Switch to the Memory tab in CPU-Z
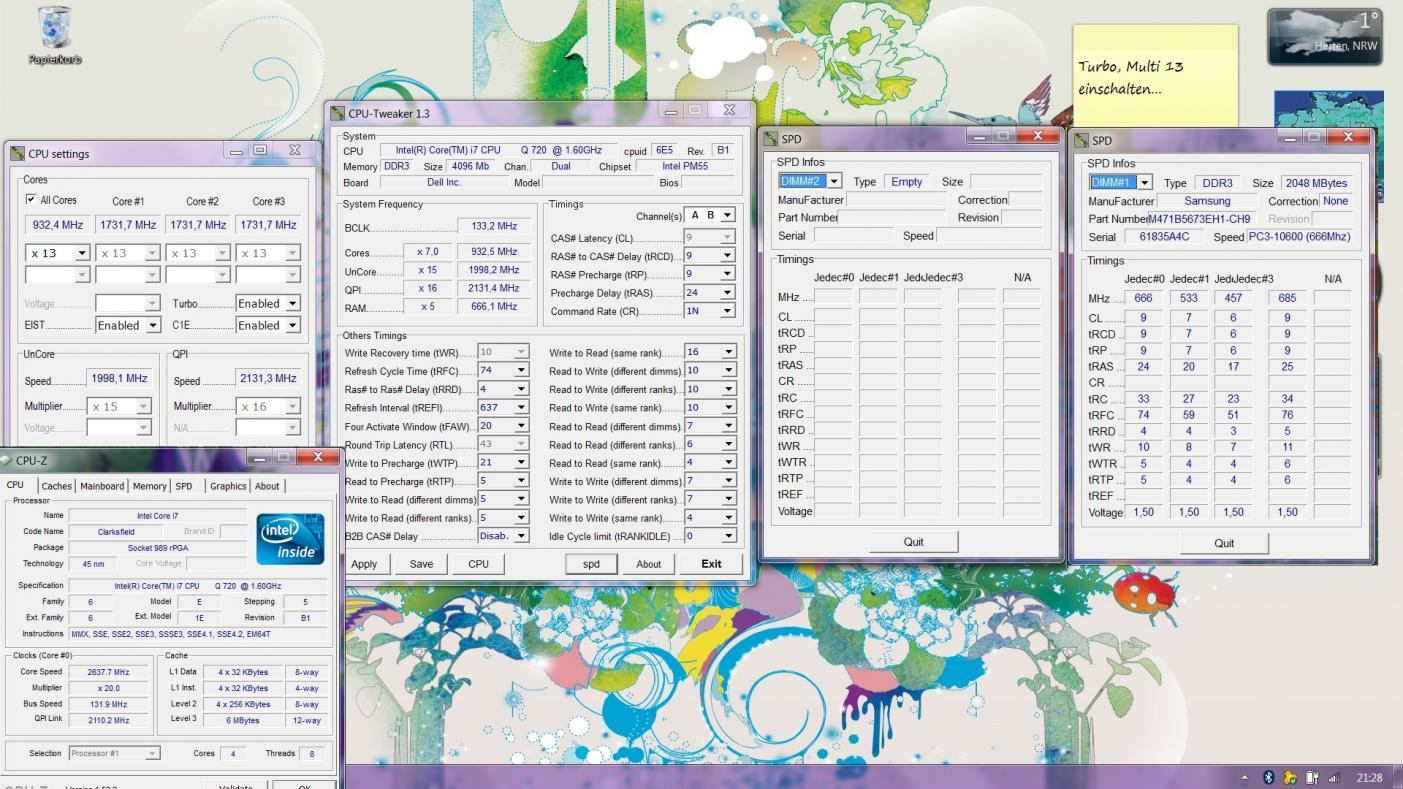 [x=149, y=486]
